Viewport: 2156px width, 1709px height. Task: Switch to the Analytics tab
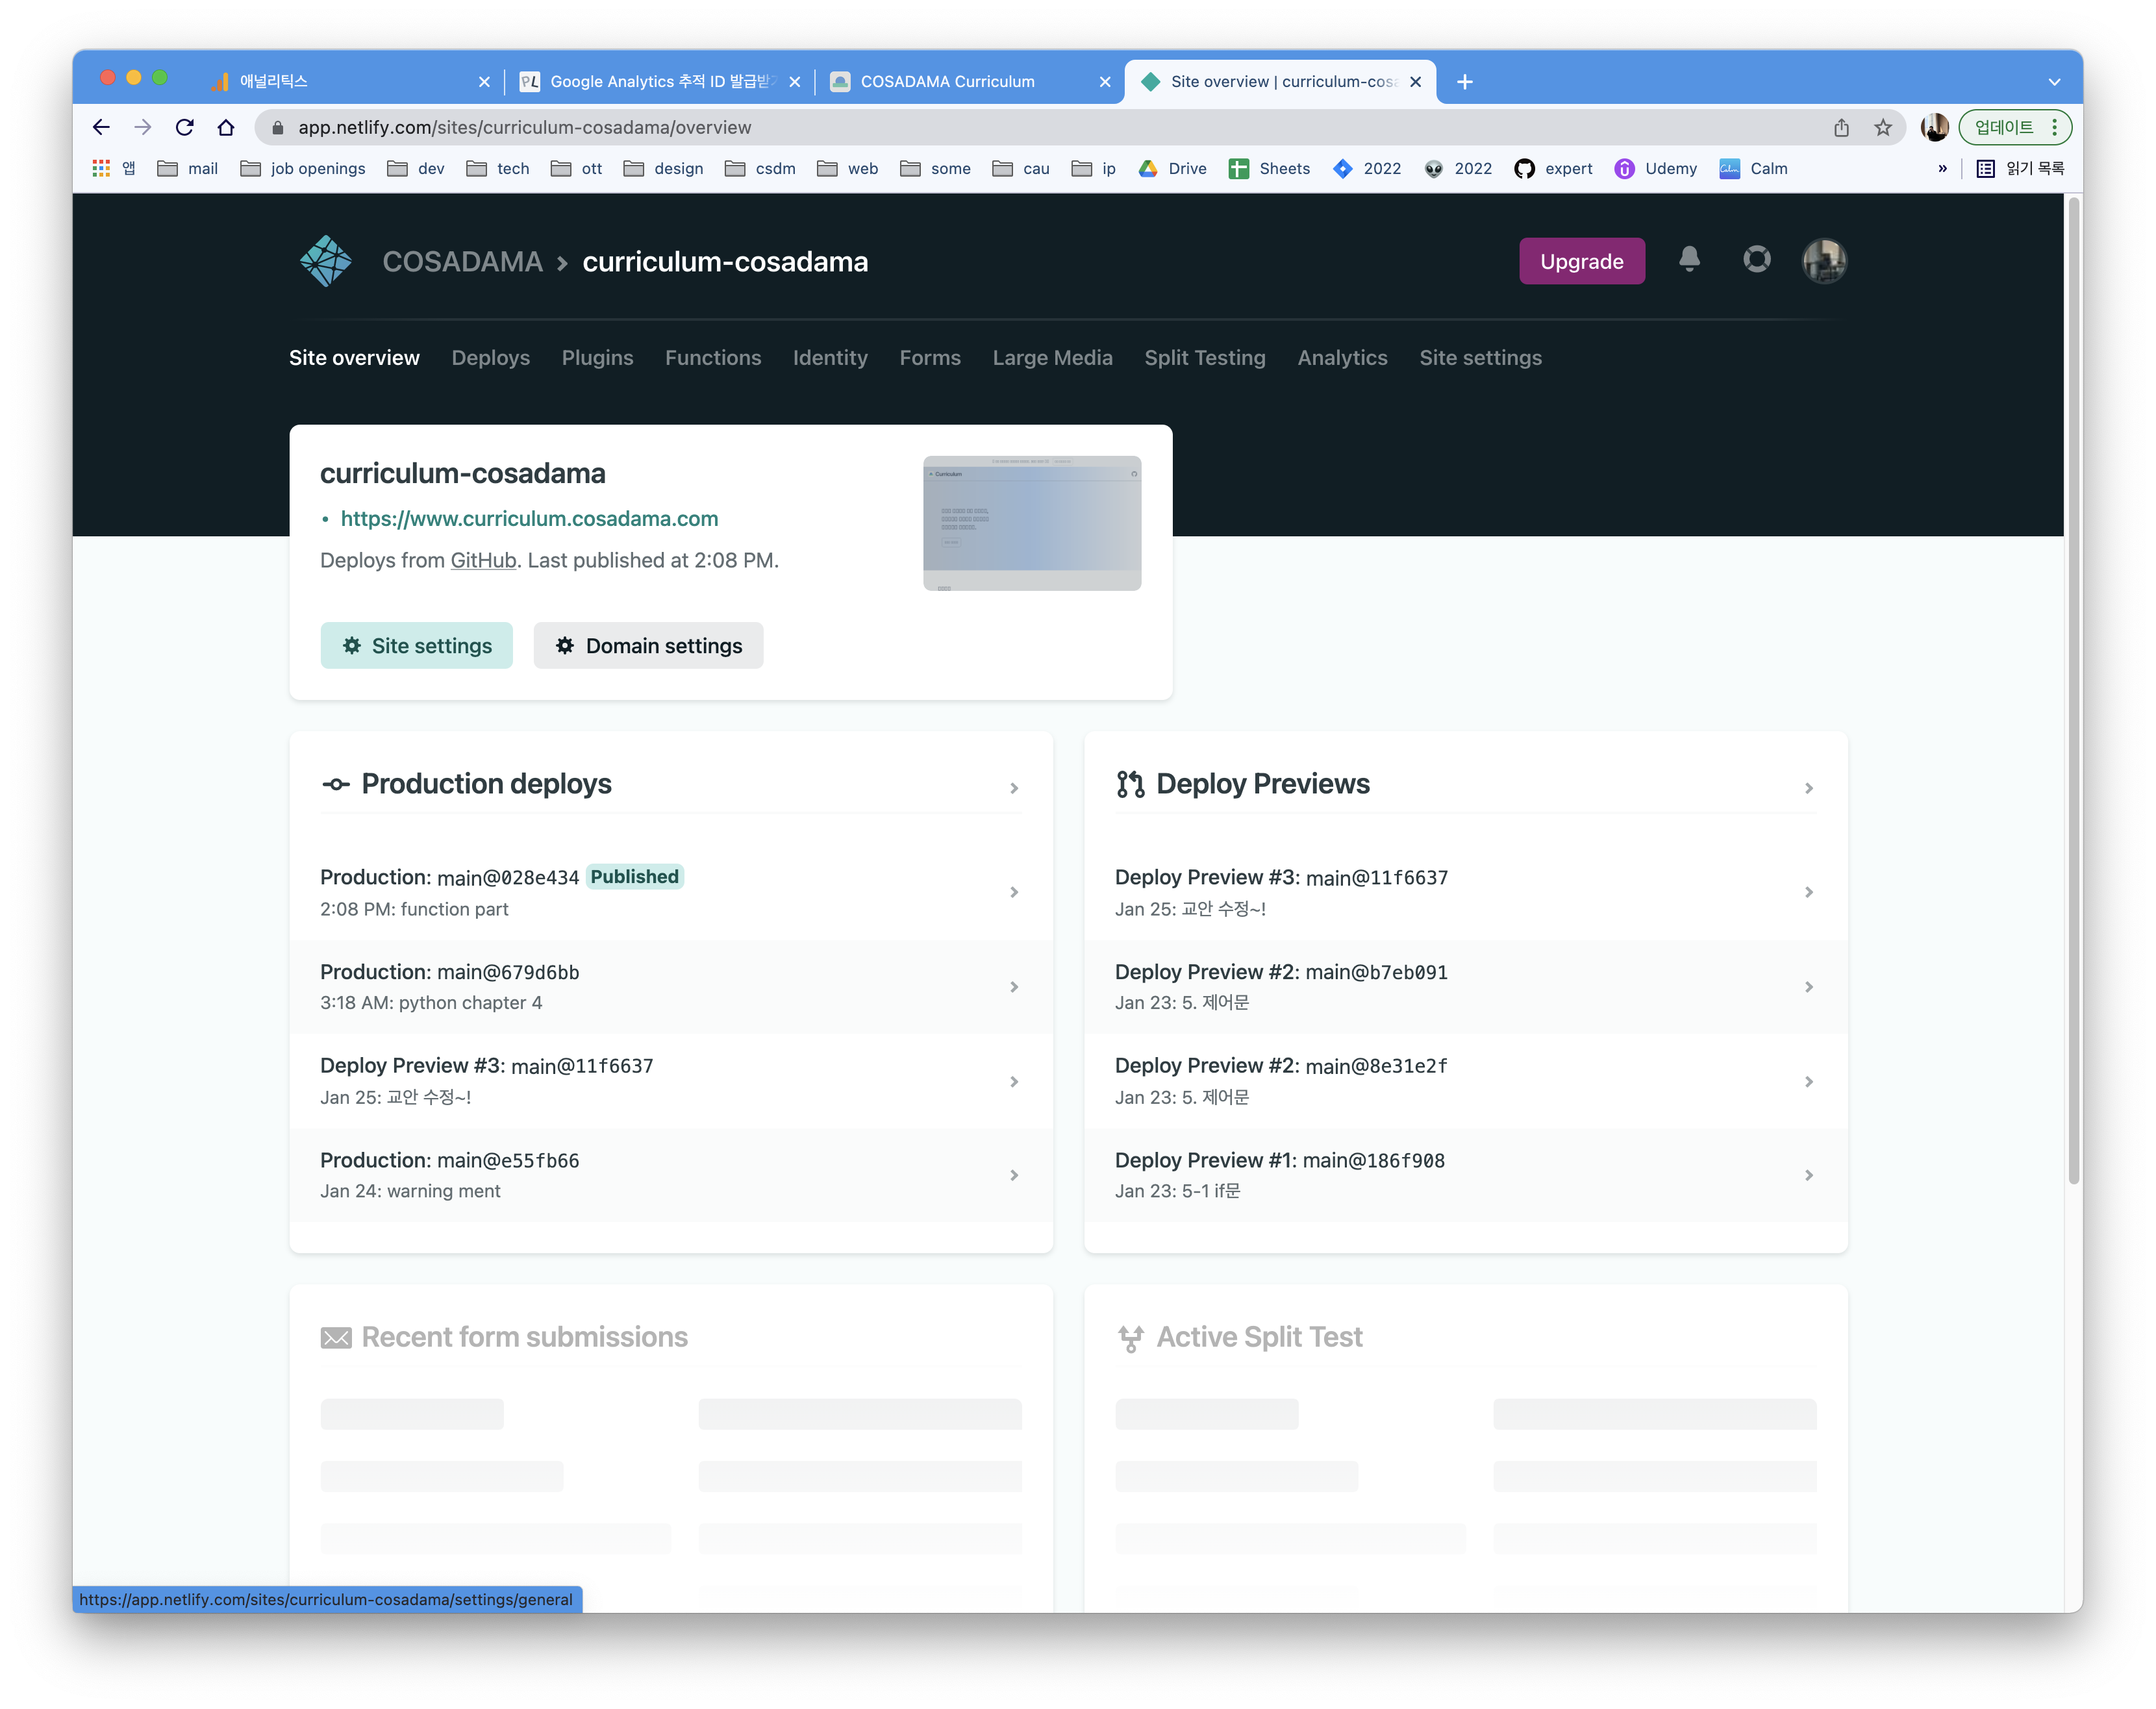point(1342,357)
